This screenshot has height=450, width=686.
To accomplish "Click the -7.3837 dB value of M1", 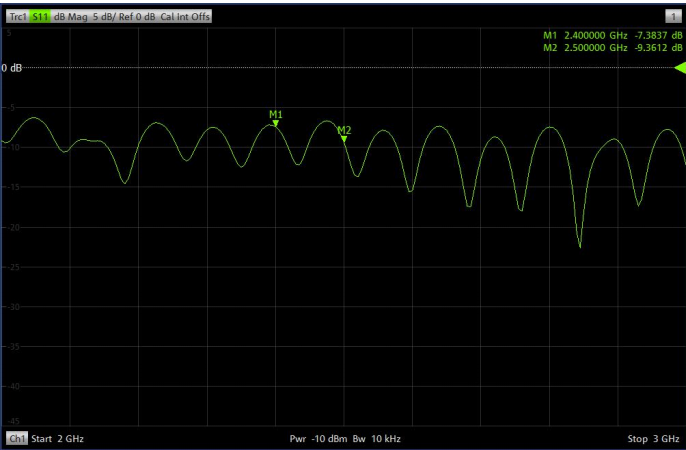I will tap(658, 35).
